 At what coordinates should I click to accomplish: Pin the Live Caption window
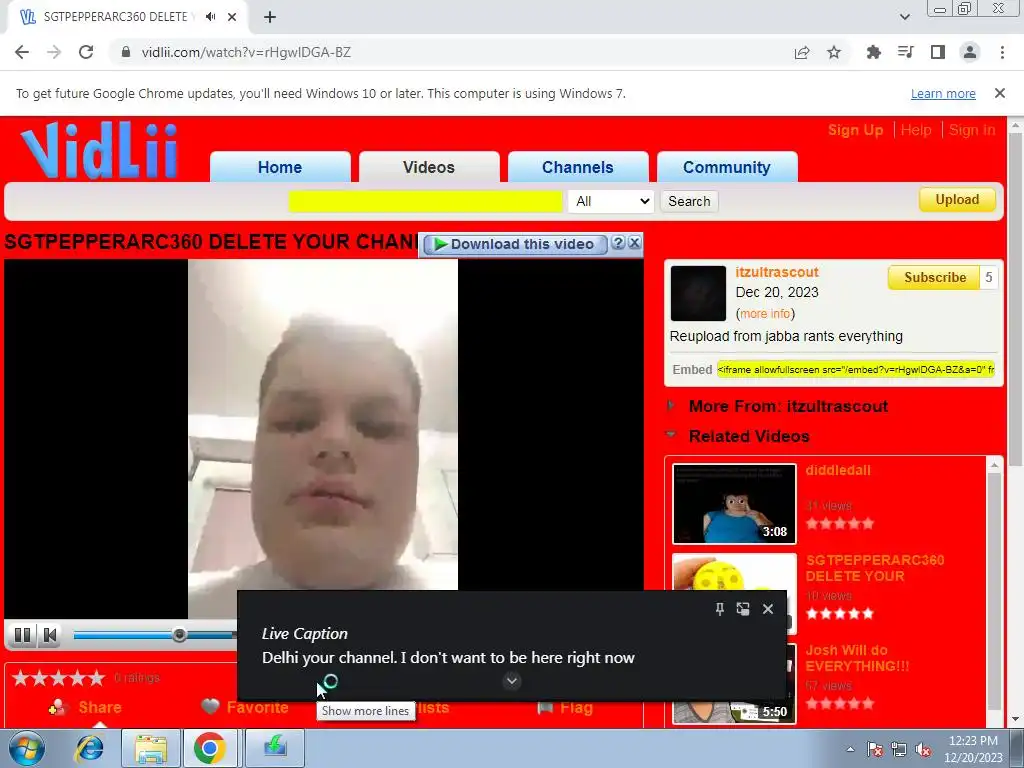[x=719, y=609]
